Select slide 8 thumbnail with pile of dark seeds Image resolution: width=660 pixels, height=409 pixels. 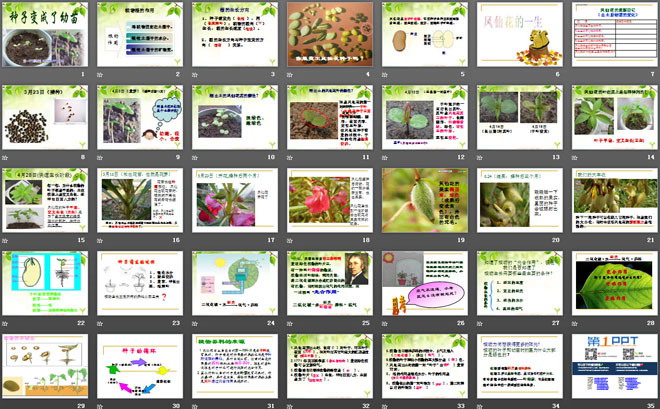45,117
